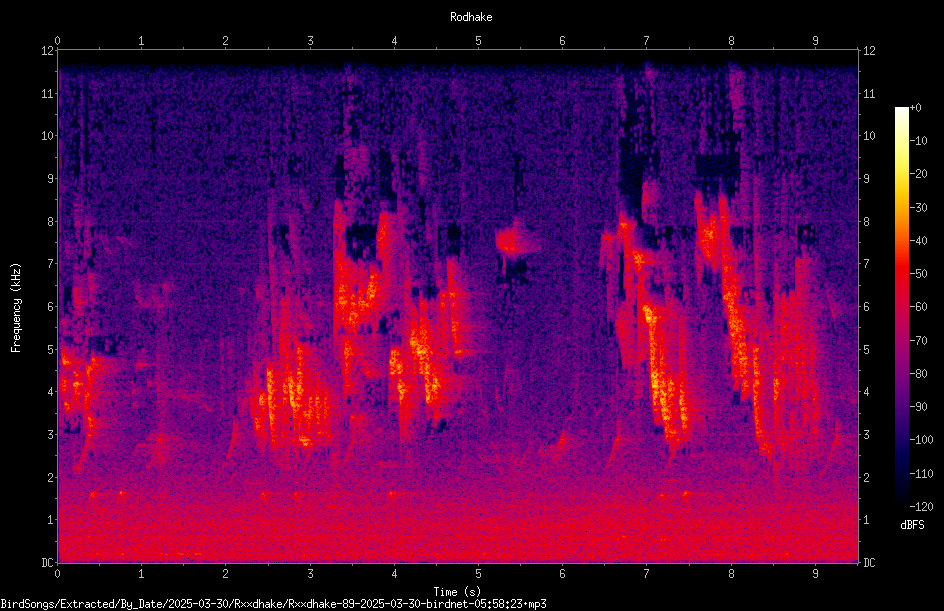Click the "2" tick on bottom time axis

(226, 574)
